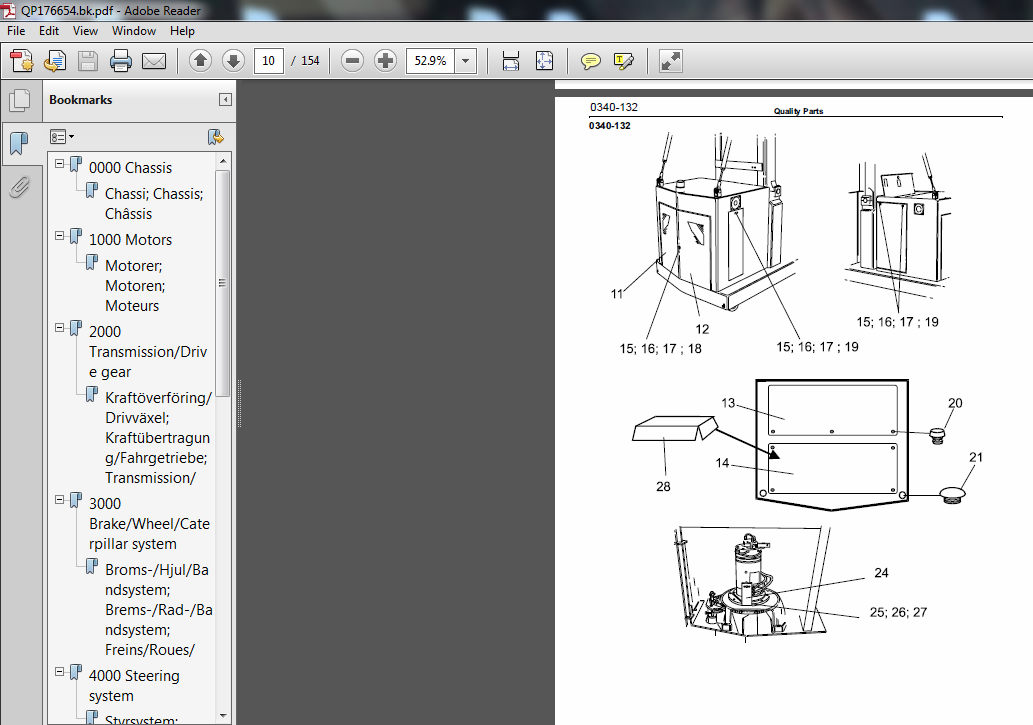Go to next page with down arrow
1033x725 pixels.
[x=233, y=61]
